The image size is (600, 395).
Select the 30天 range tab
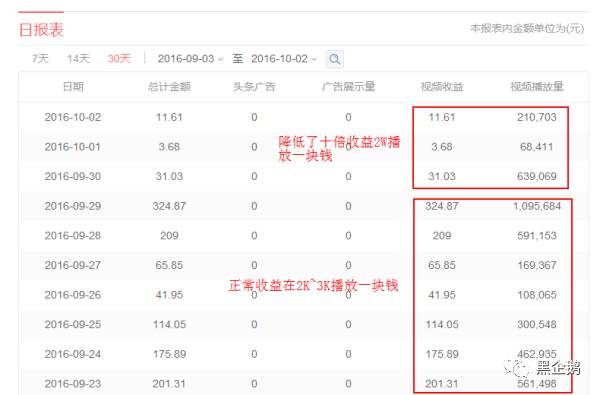[x=119, y=59]
